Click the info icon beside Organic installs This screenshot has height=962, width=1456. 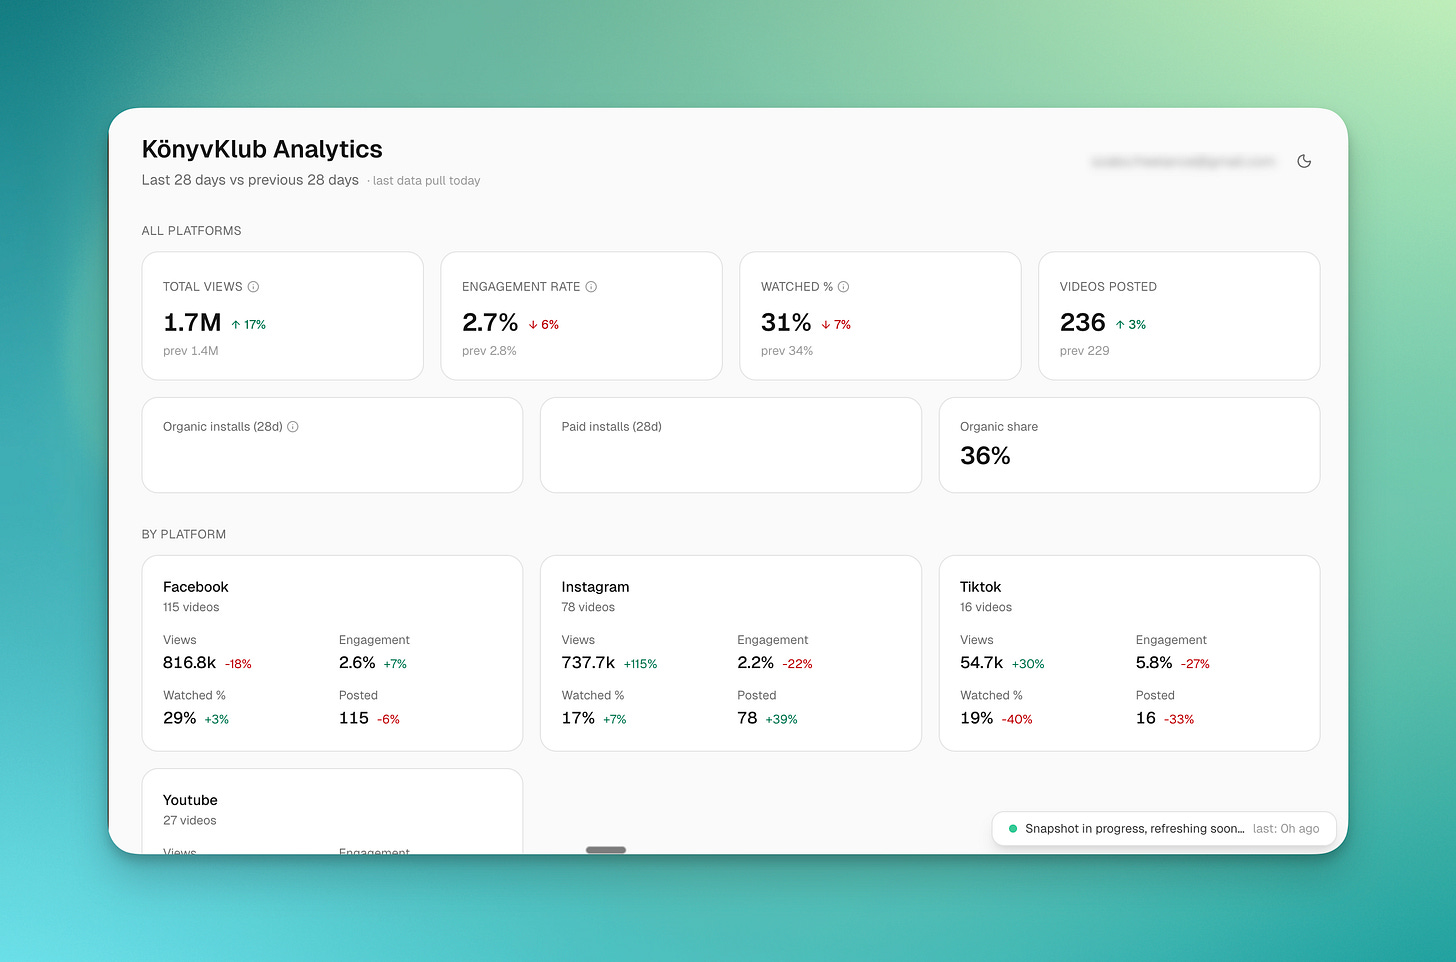click(293, 427)
